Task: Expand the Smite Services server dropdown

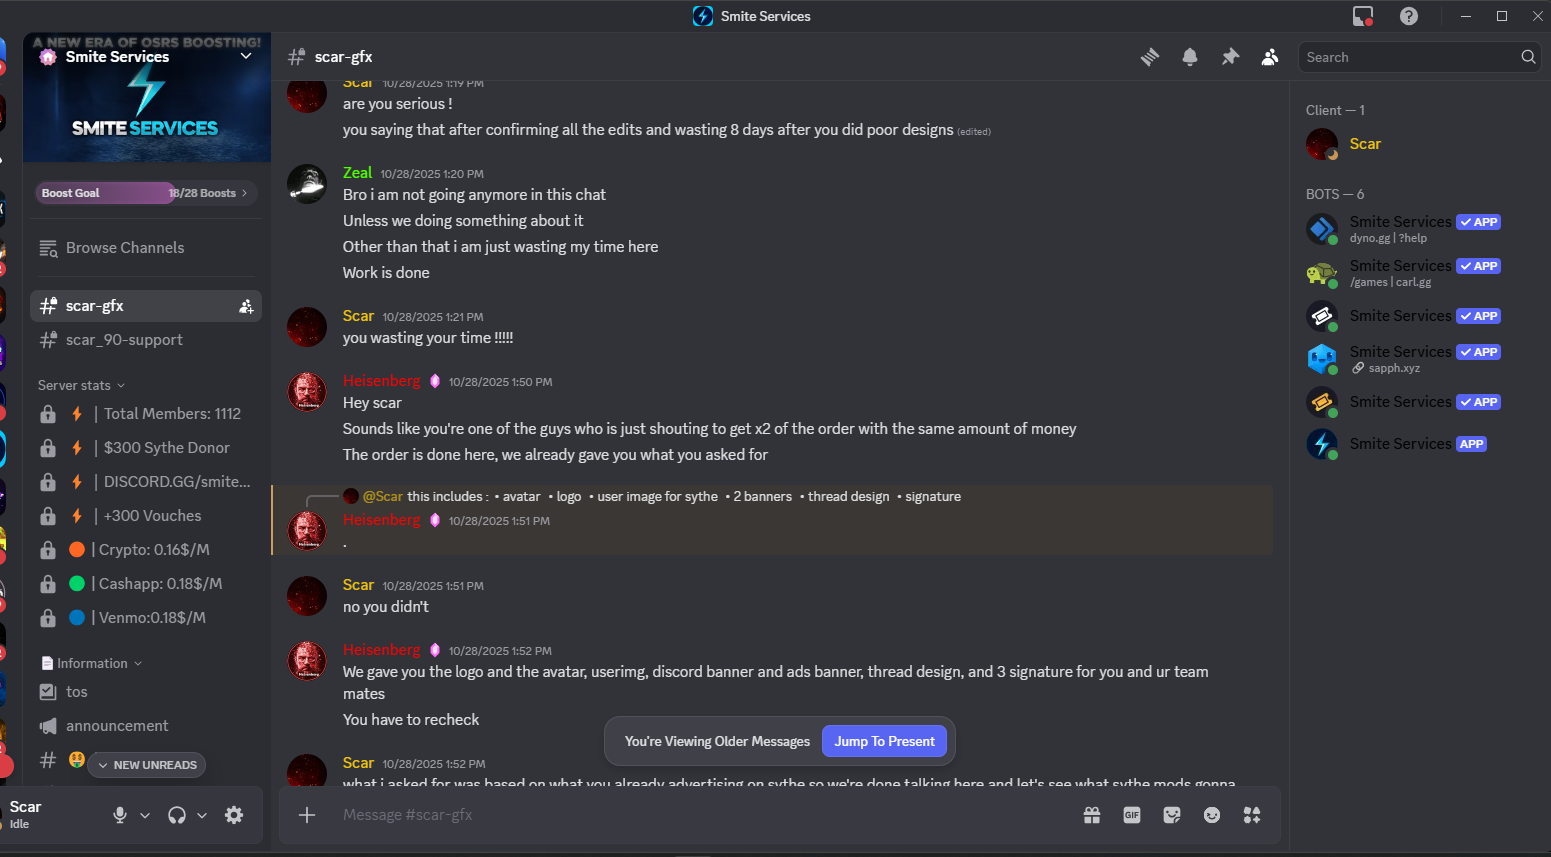Action: click(x=246, y=56)
